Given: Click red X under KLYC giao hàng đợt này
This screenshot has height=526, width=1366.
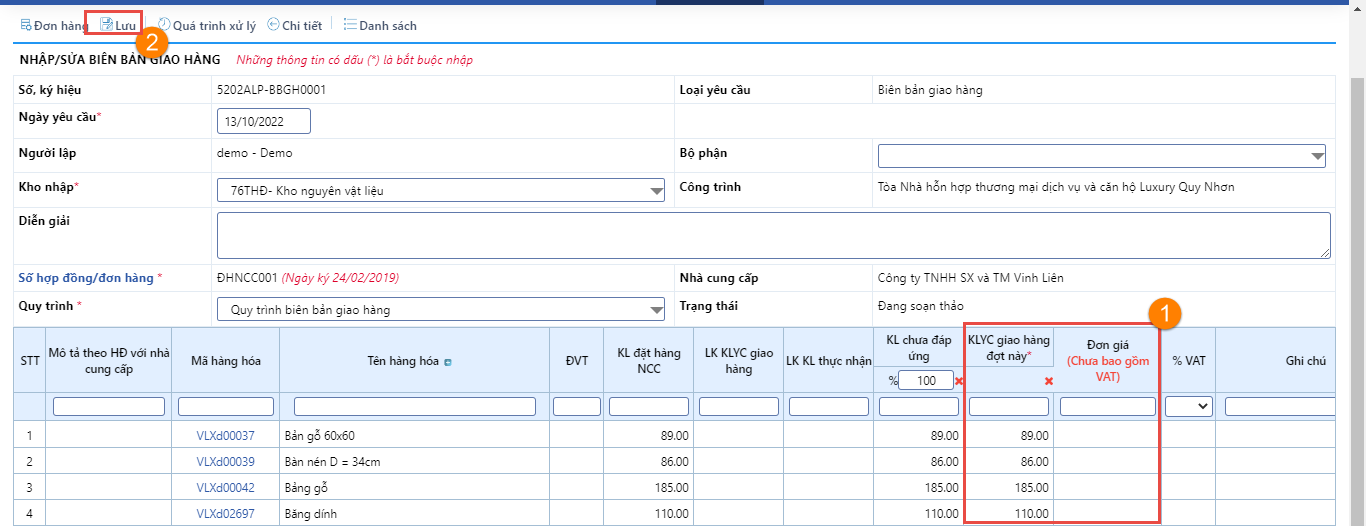Looking at the screenshot, I should tap(1048, 381).
